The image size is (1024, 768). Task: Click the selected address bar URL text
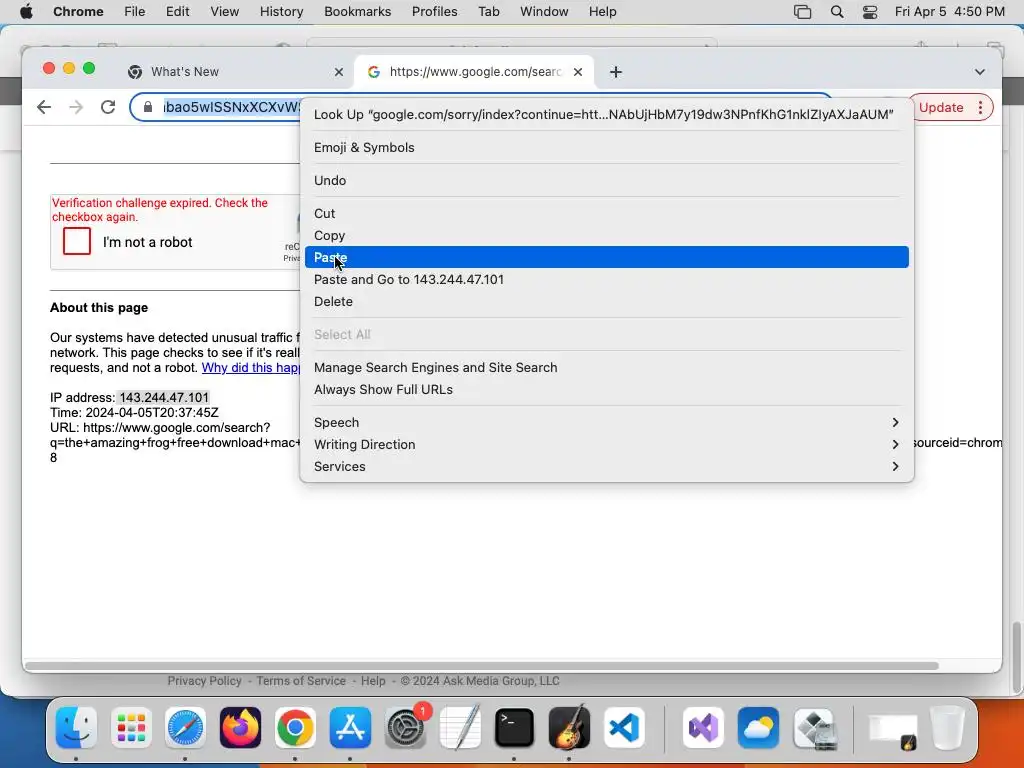point(231,107)
